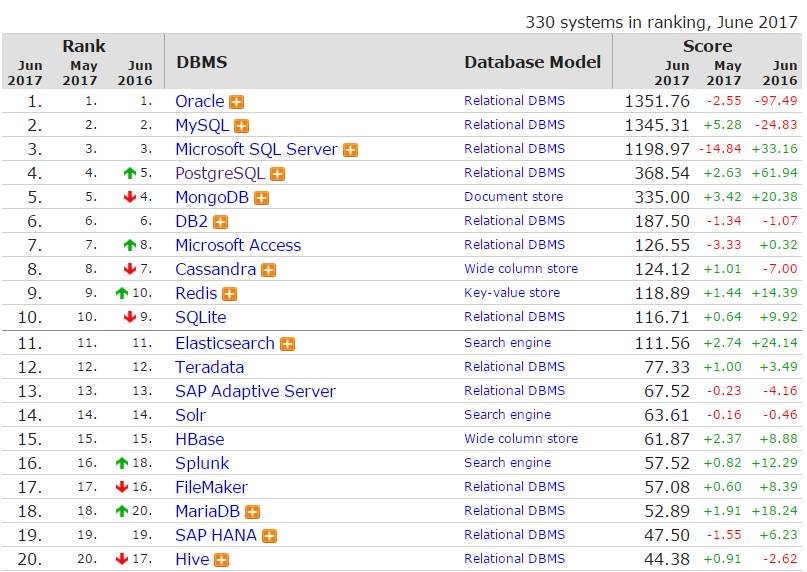Screen dimensions: 807x572
Task: Open the MySQL link
Action: tap(202, 125)
